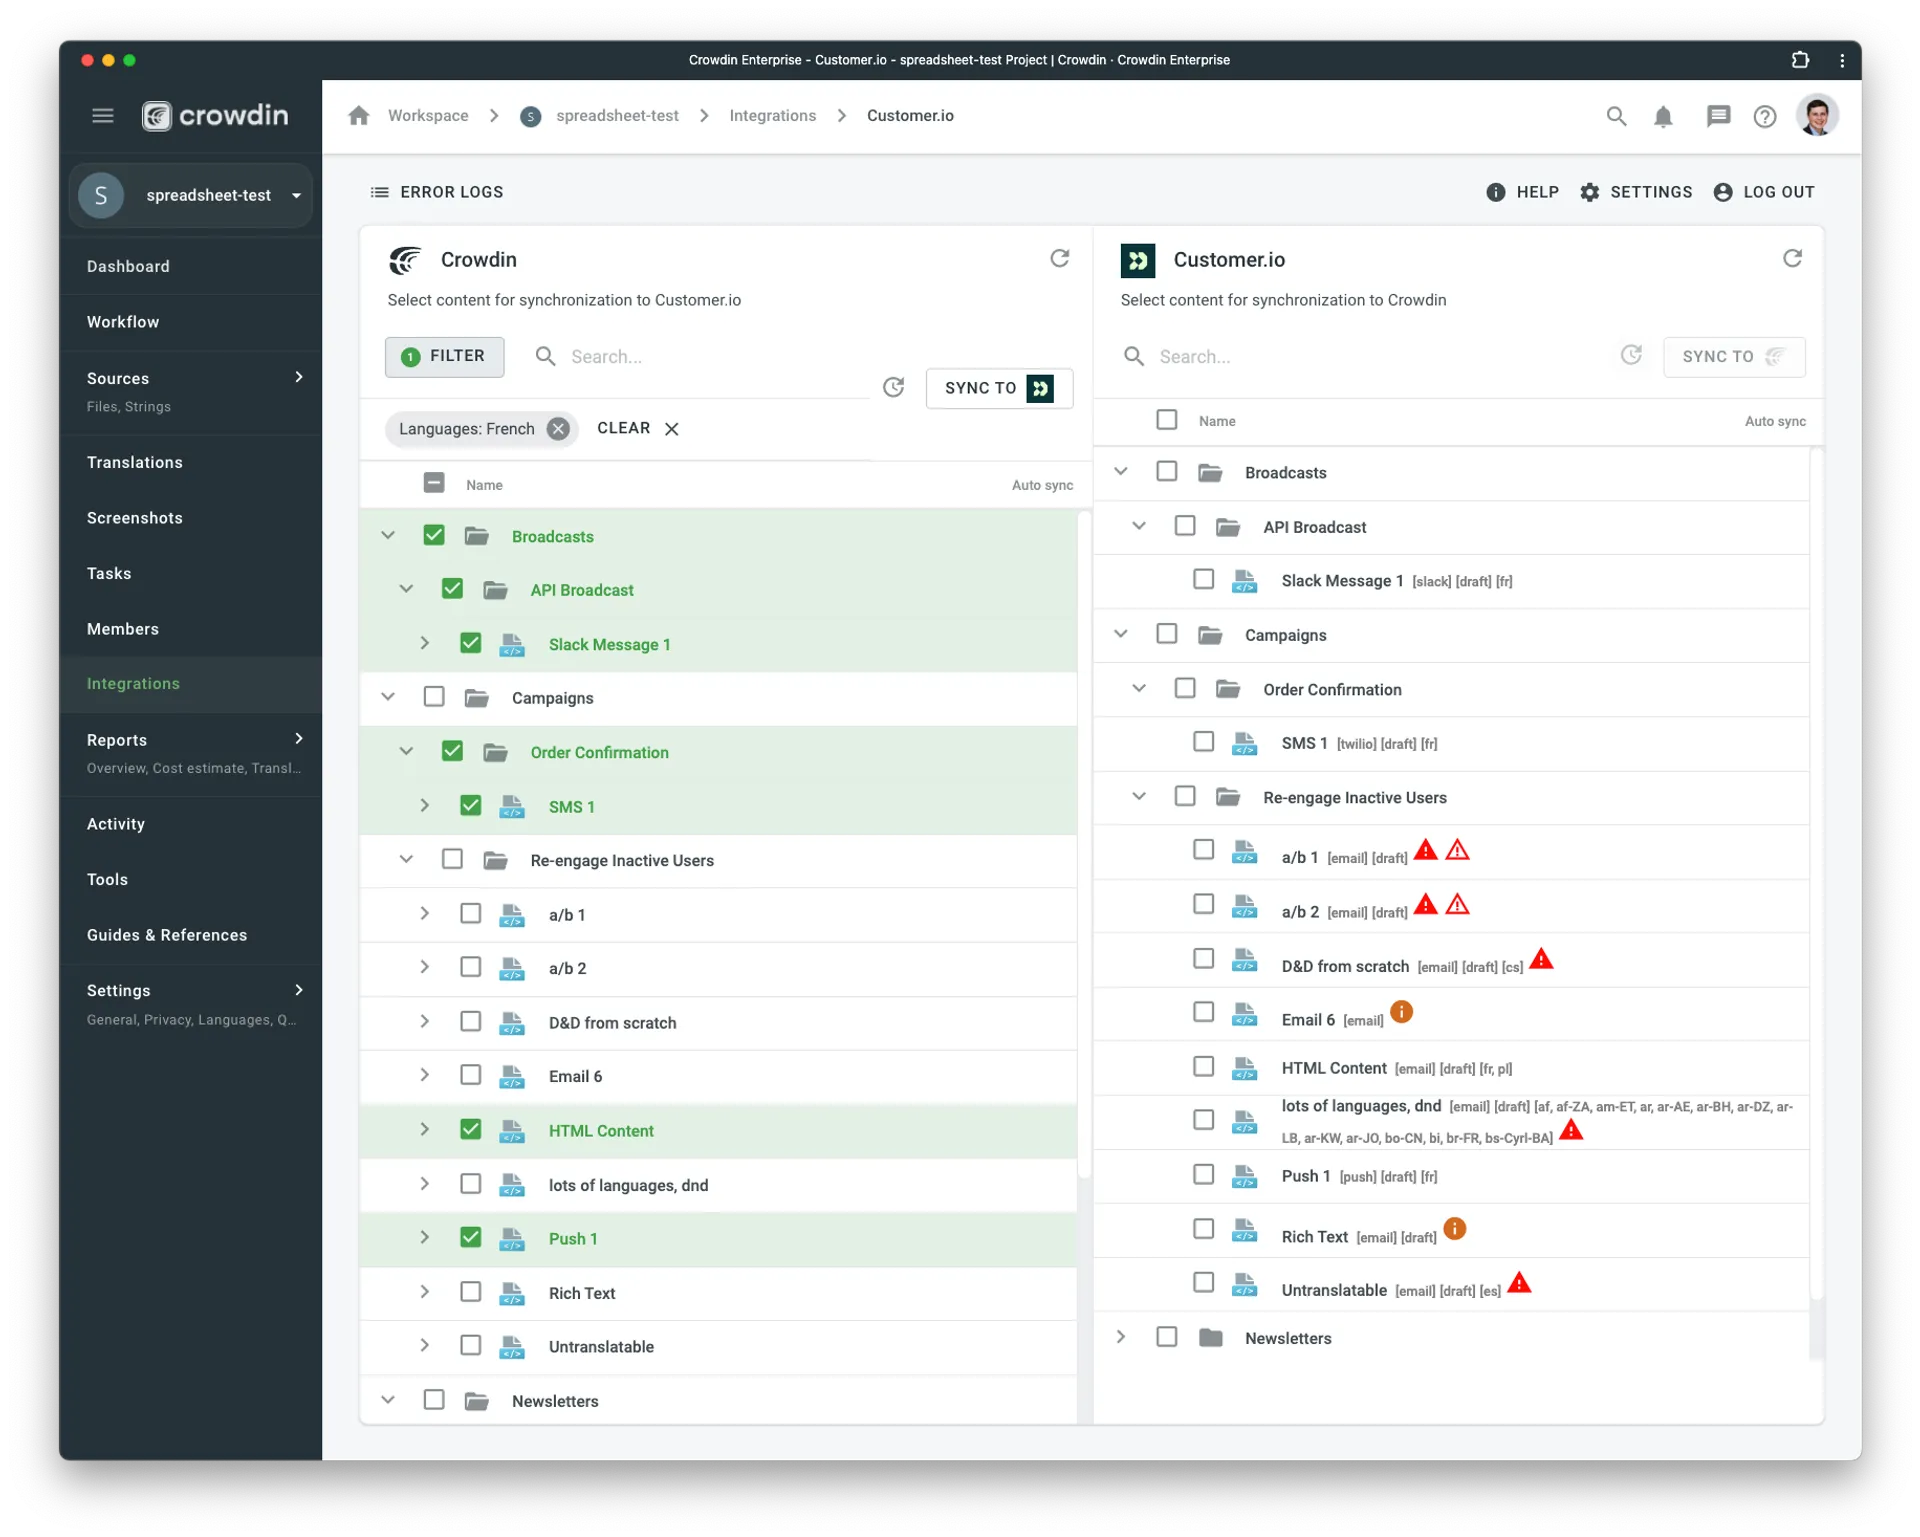
Task: Click the first red warning on a/b 1
Action: pos(1426,851)
